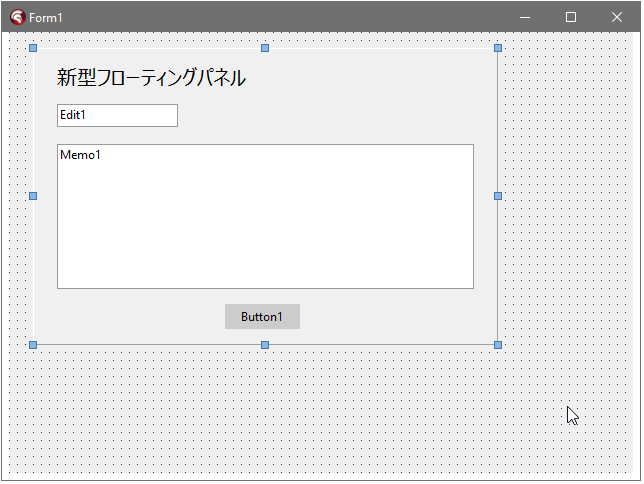Select the panel's empty gray background beside Button1
The height and width of the screenshot is (484, 644).
[400, 317]
